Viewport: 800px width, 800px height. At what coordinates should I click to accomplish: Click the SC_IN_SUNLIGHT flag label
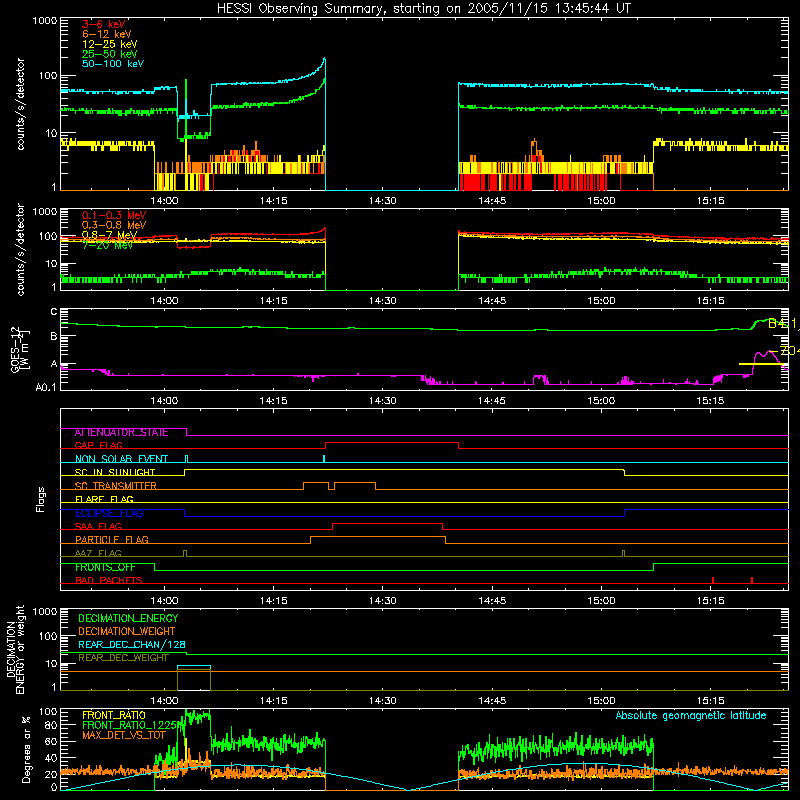pyautogui.click(x=115, y=472)
